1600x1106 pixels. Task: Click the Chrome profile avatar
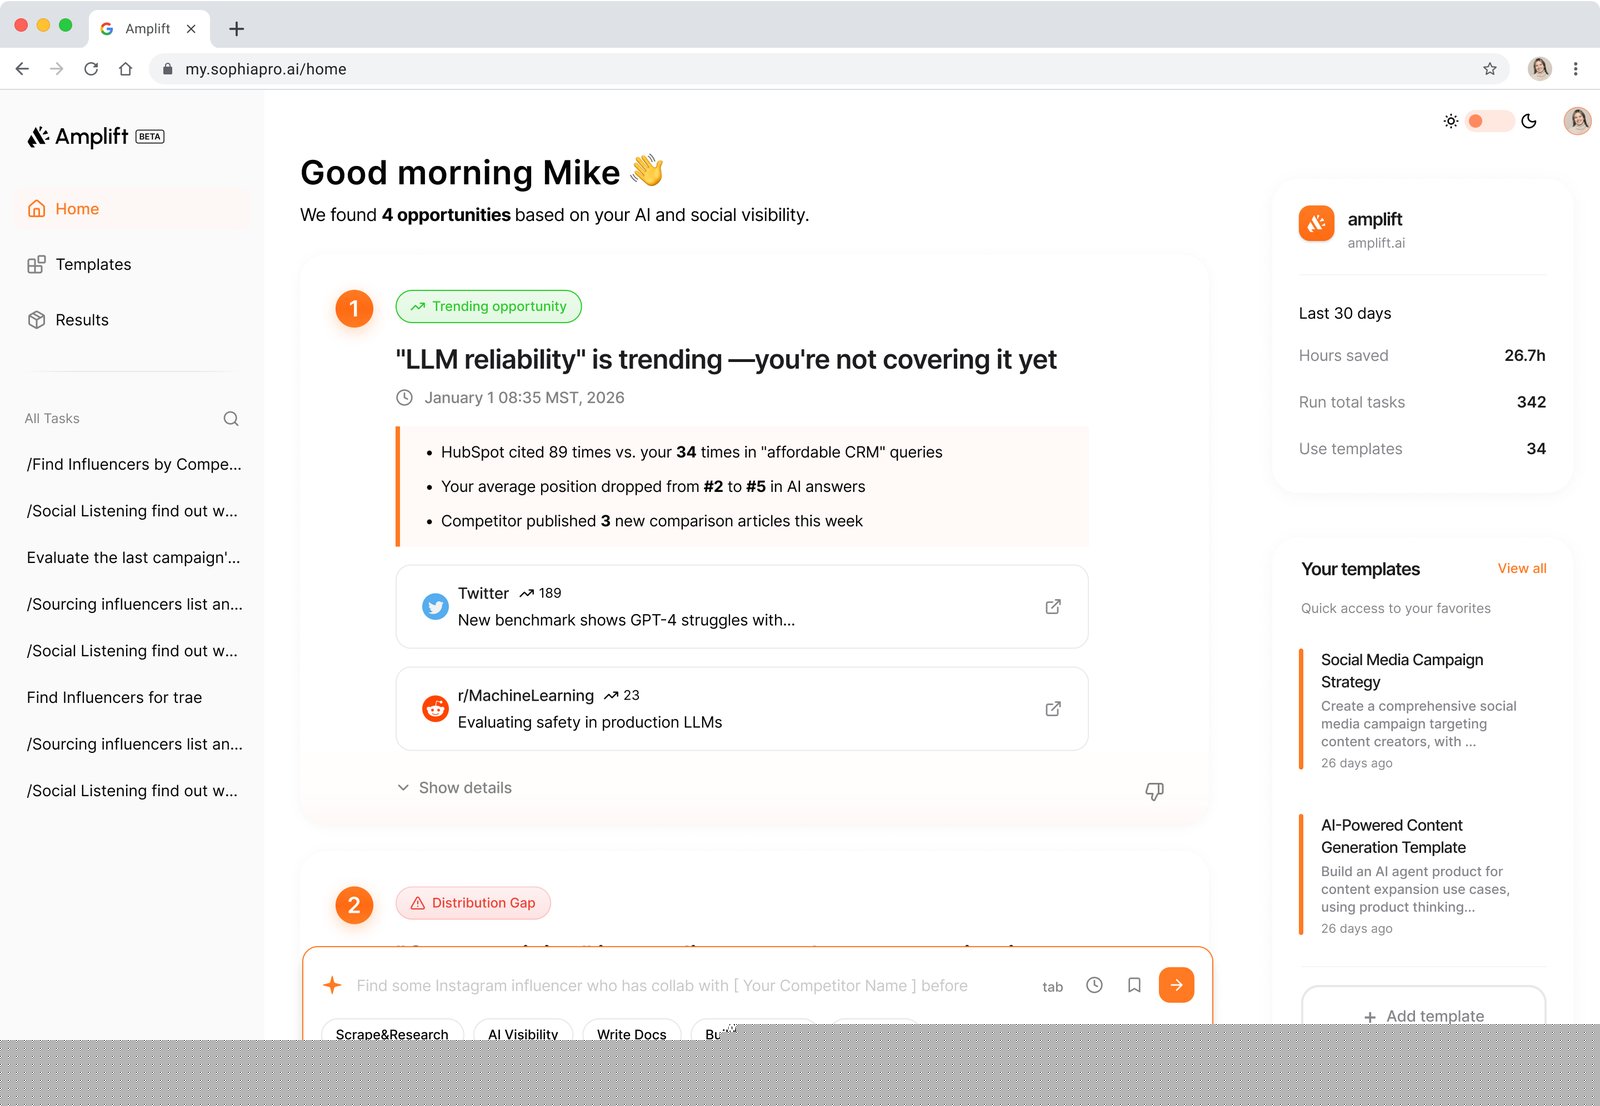point(1540,68)
